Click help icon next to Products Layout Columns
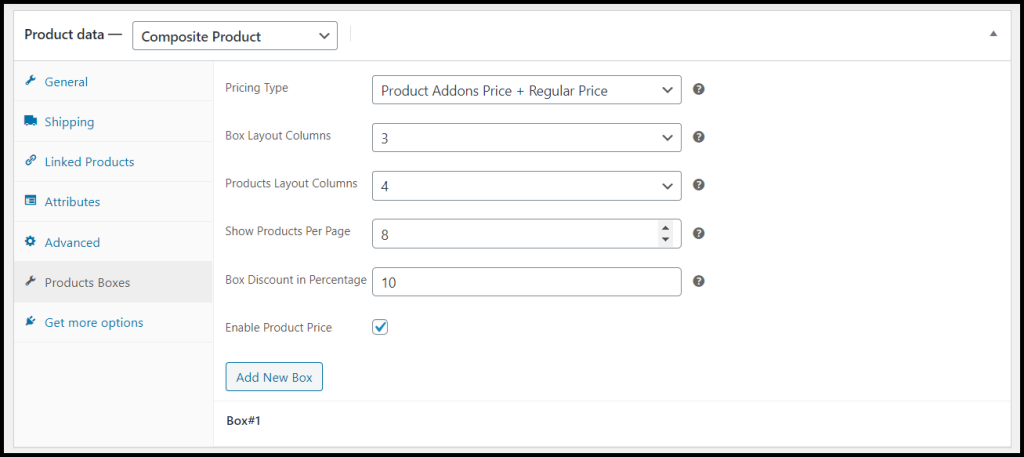Screen dimensions: 1024x457 (699, 185)
